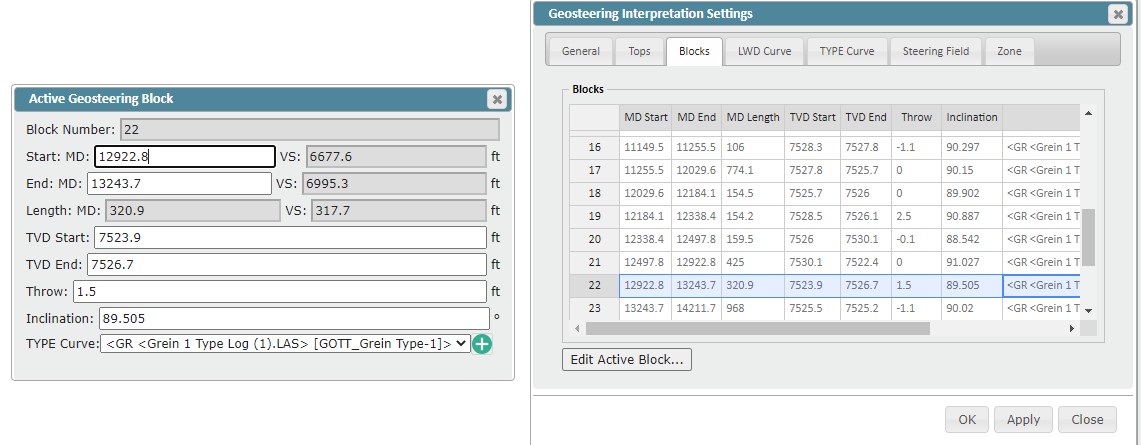This screenshot has height=445, width=1141.
Task: Click the Start MD input field
Action: tap(185, 156)
